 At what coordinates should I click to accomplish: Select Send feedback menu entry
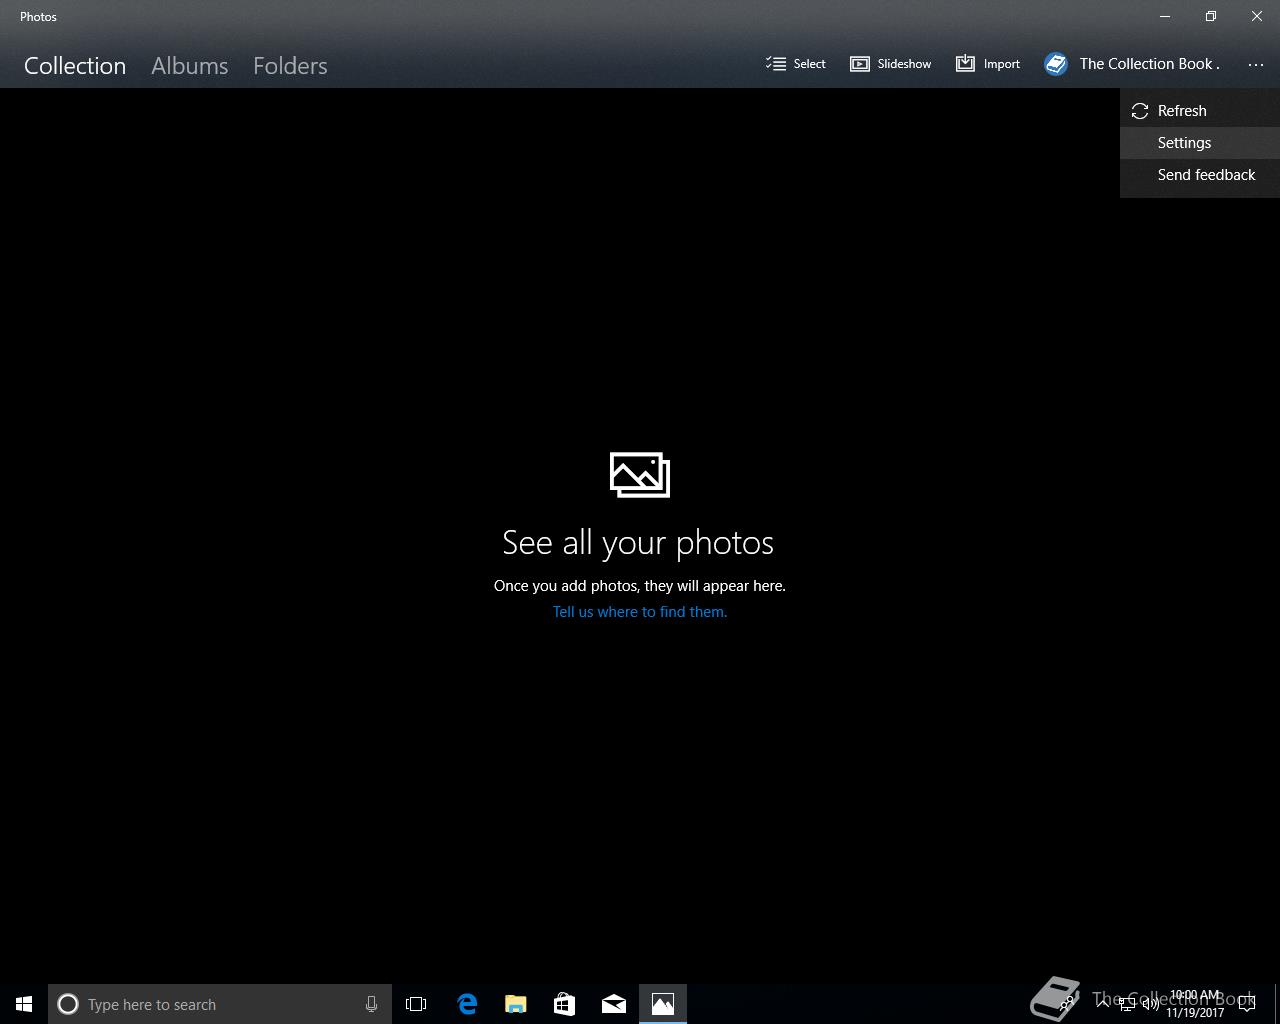(x=1200, y=175)
